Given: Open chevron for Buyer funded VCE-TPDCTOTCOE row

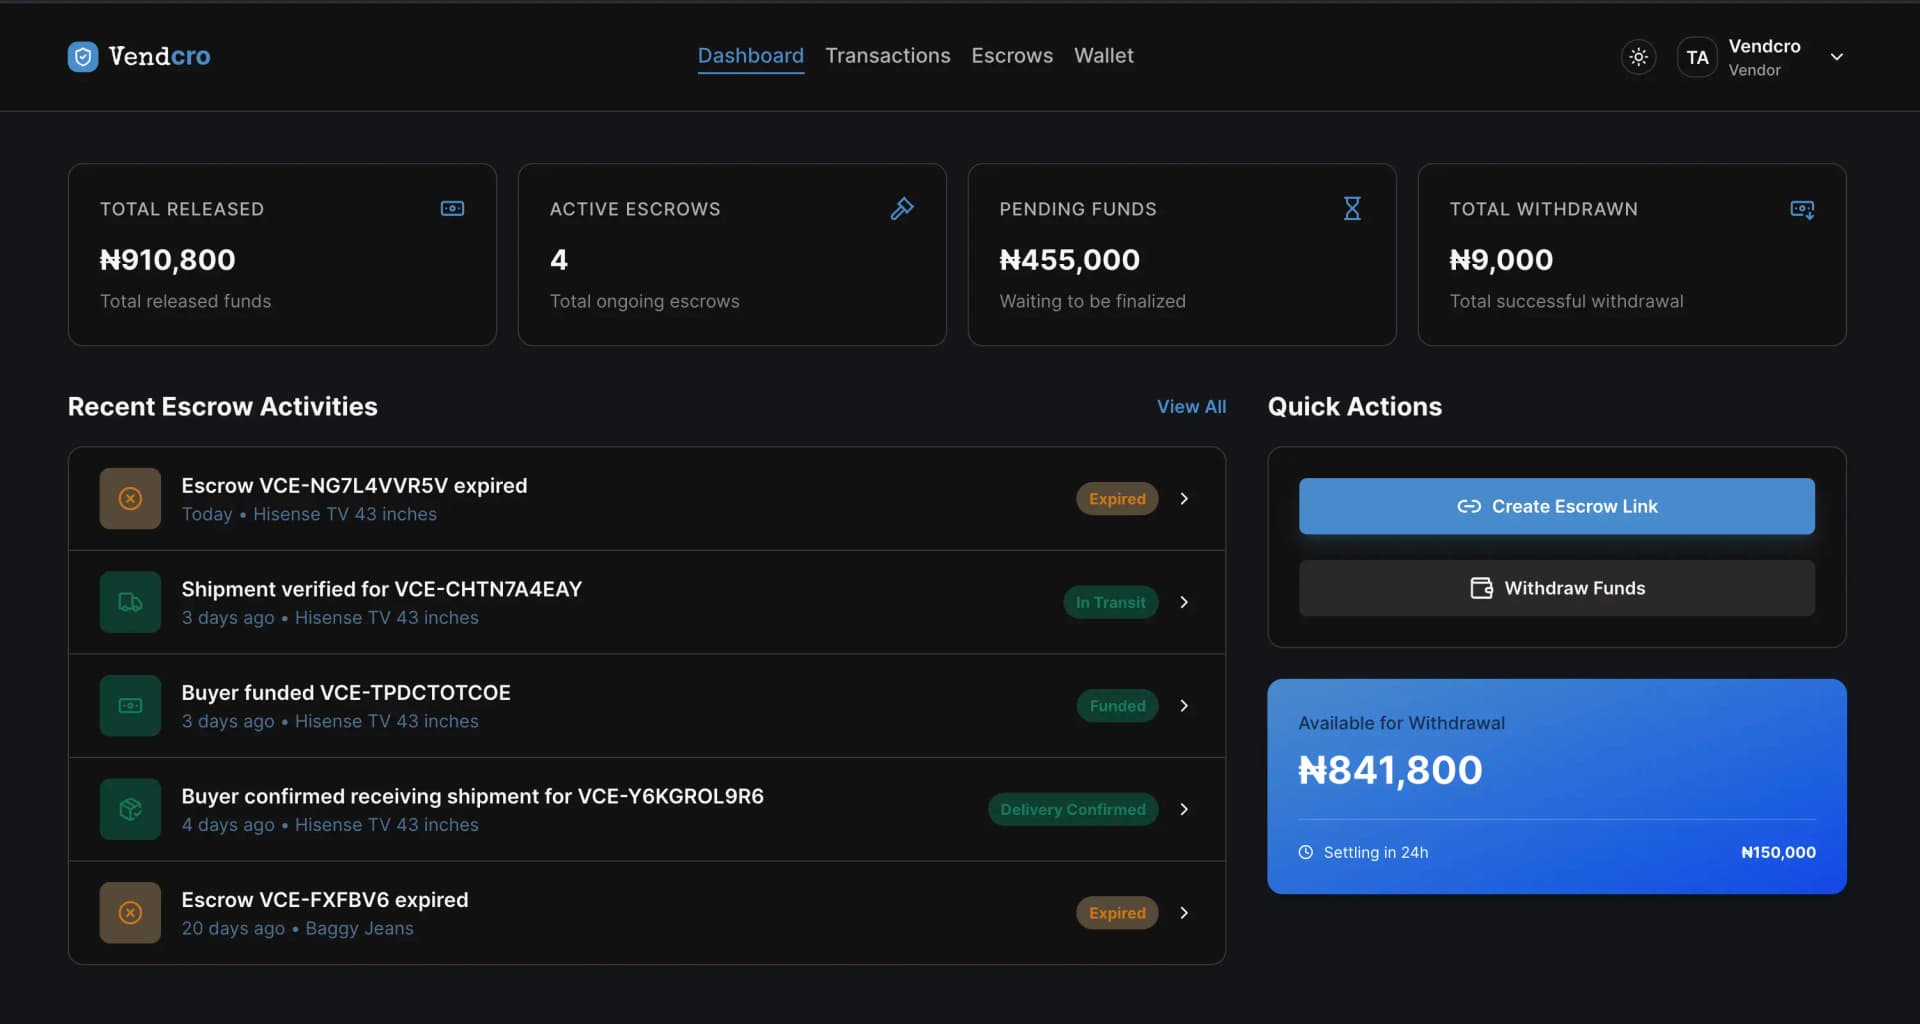Looking at the screenshot, I should (1184, 706).
